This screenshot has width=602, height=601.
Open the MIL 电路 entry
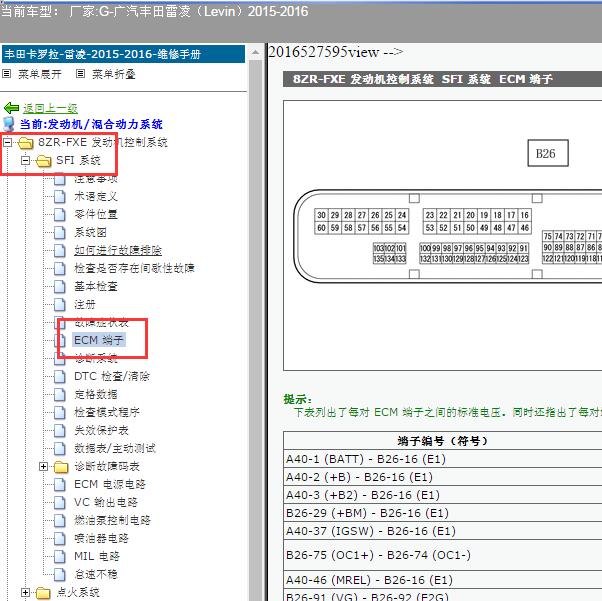[97, 557]
